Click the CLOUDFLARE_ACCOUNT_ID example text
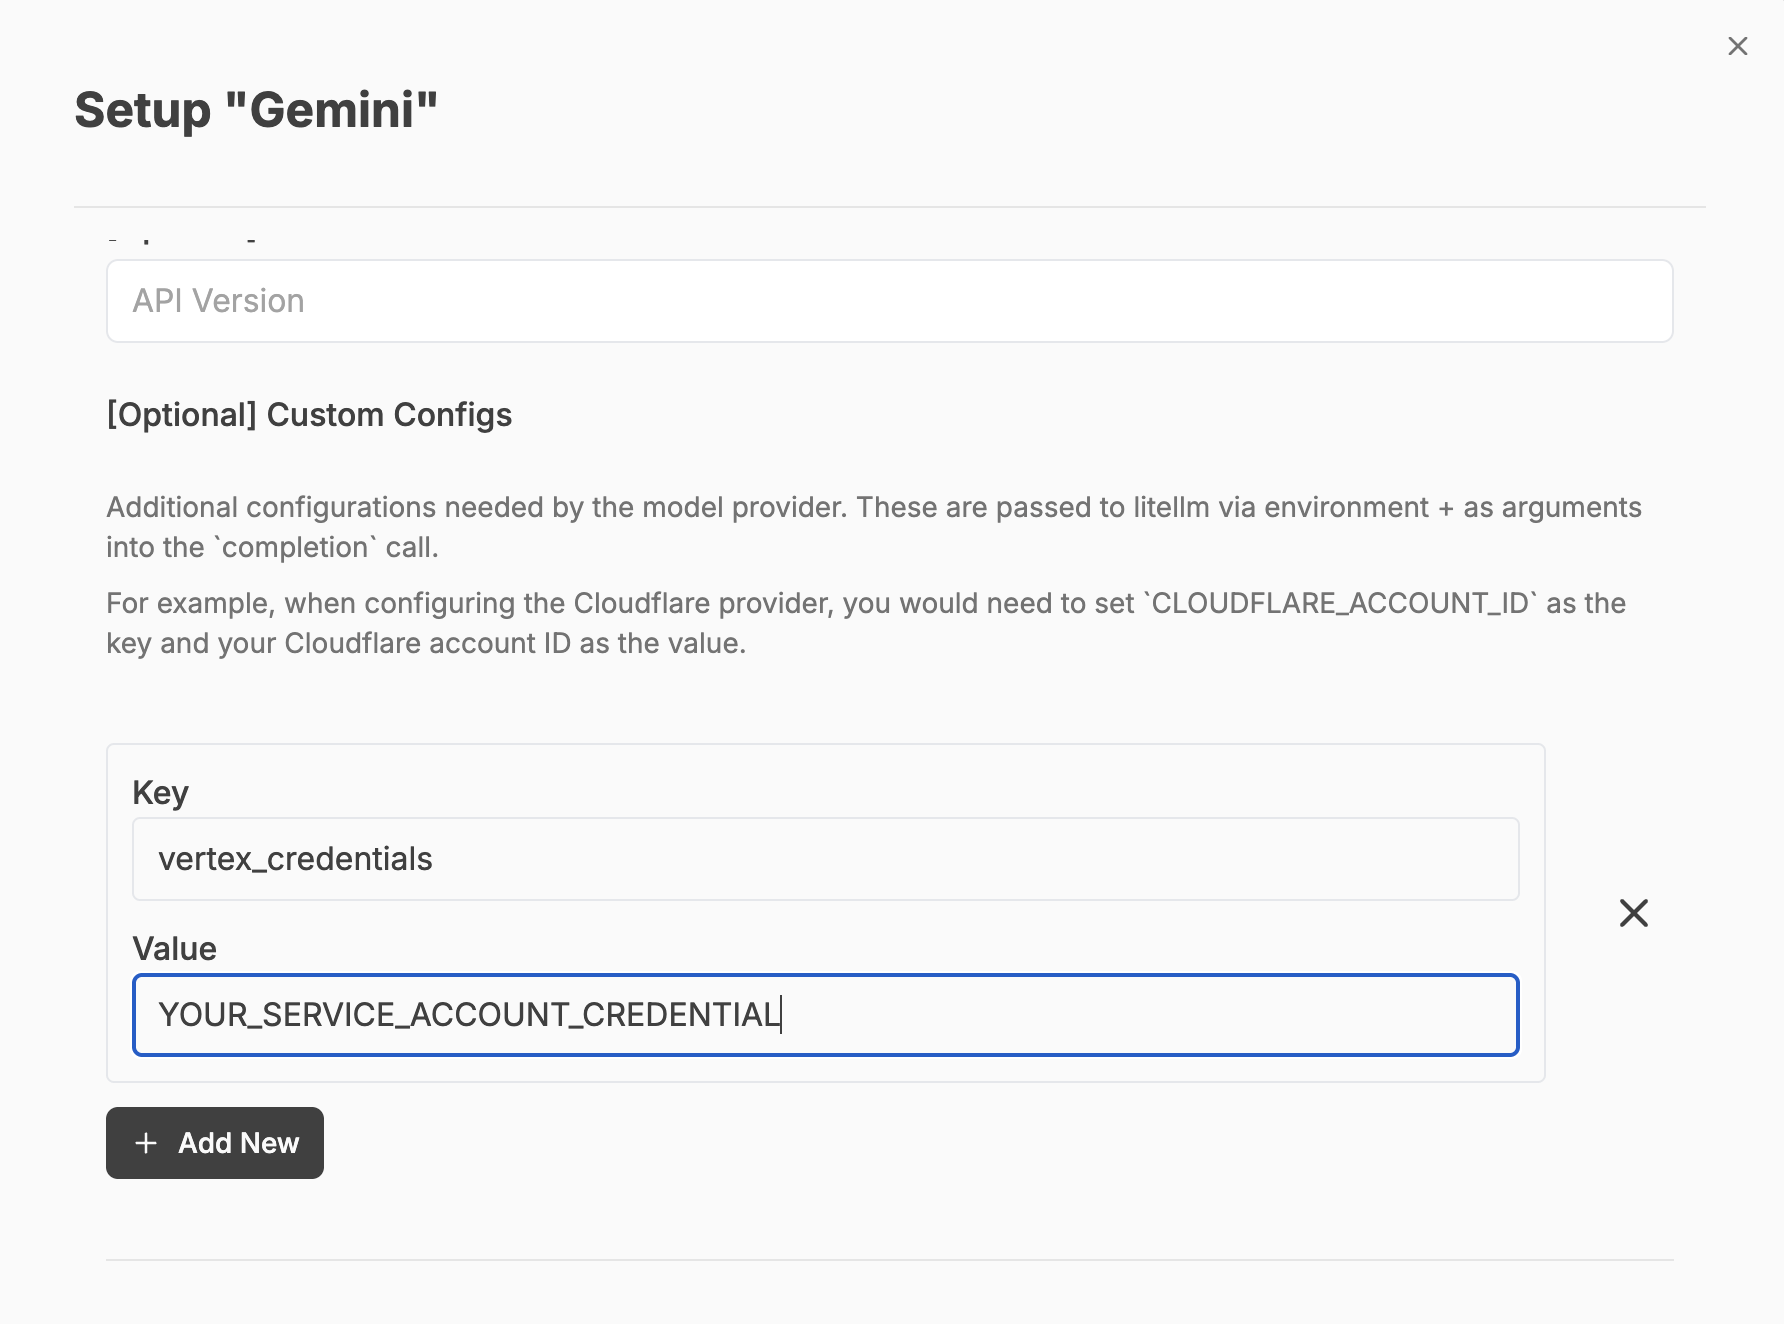 click(x=1340, y=603)
